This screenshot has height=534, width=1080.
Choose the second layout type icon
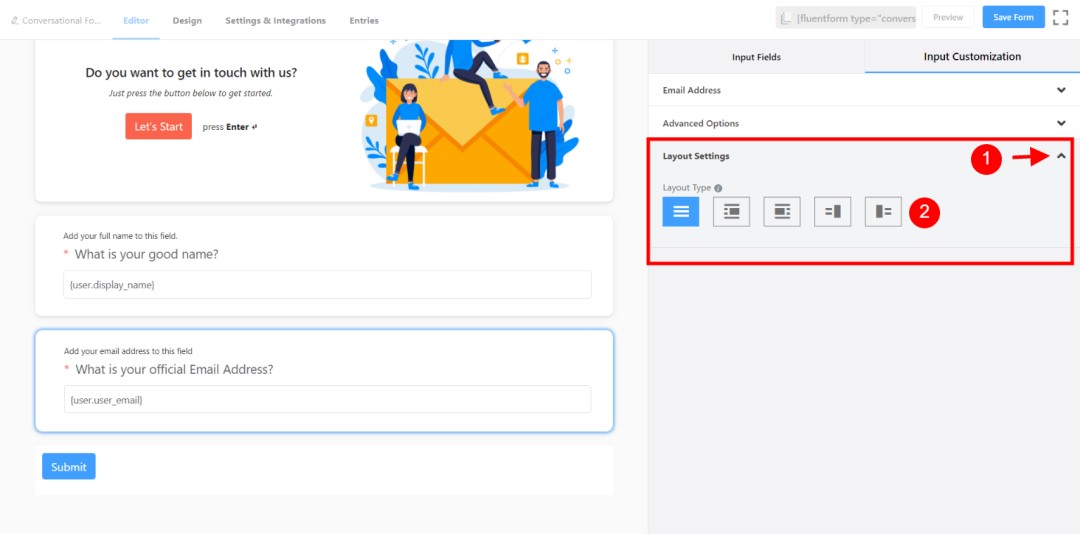(731, 212)
